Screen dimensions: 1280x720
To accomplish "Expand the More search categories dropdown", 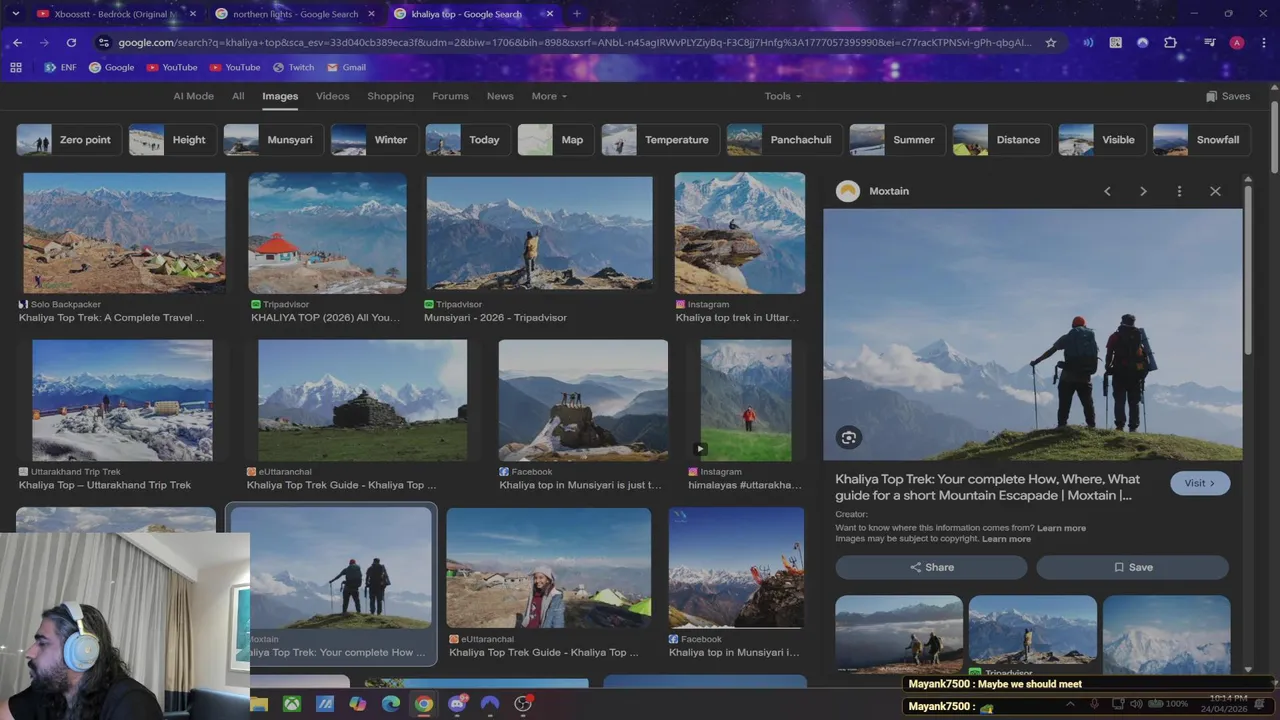I will pos(549,96).
